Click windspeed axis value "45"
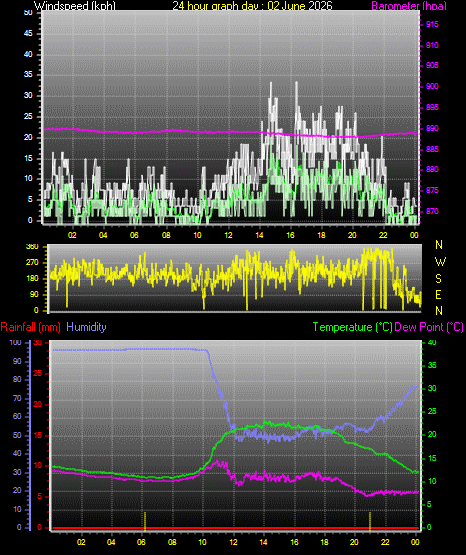Image resolution: width=466 pixels, height=555 pixels. 28,33
